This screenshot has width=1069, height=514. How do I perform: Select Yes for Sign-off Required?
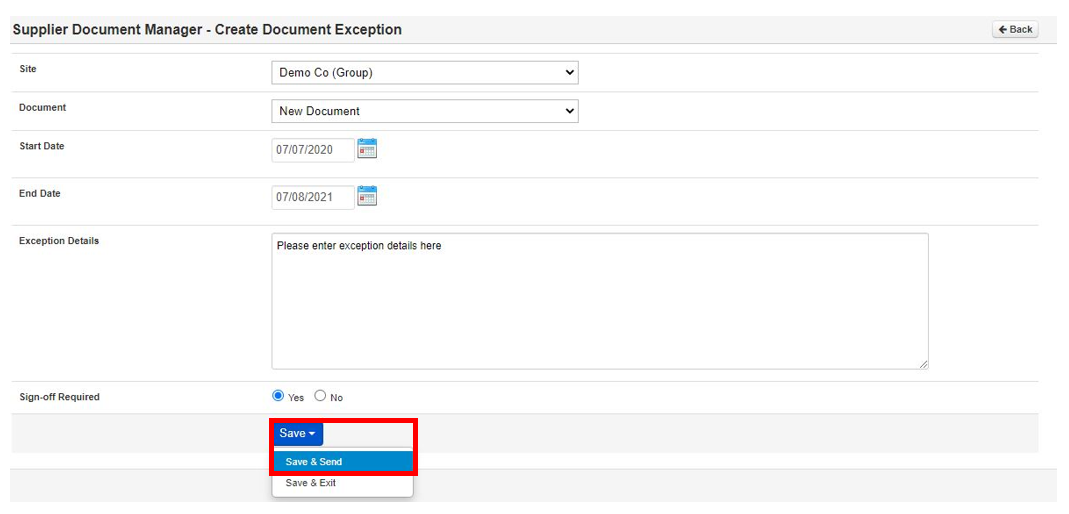coord(277,396)
